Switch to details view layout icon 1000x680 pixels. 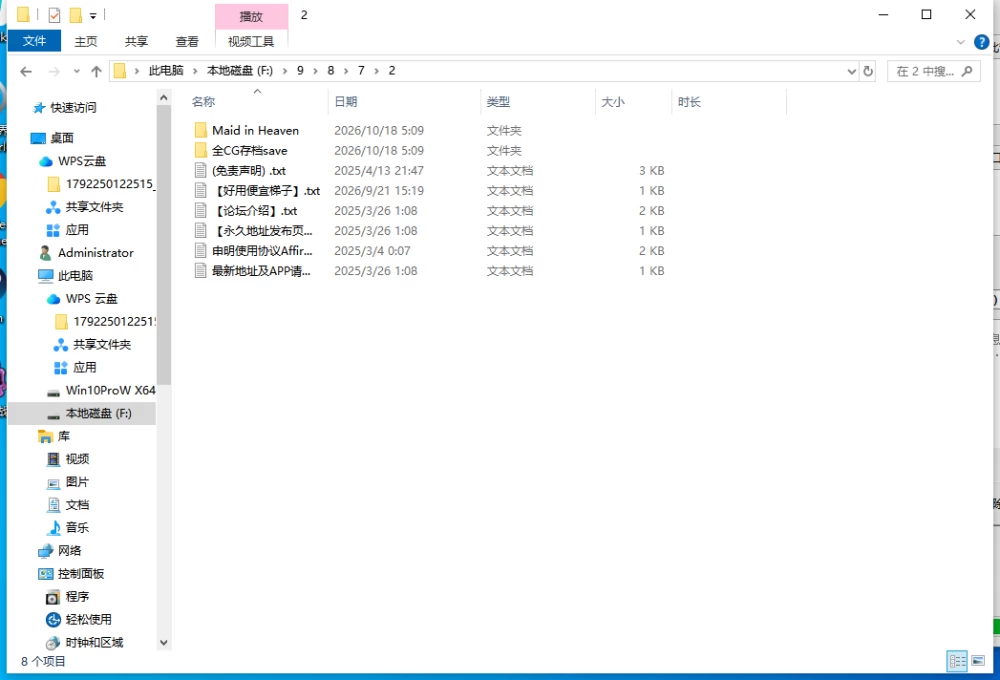pyautogui.click(x=957, y=661)
